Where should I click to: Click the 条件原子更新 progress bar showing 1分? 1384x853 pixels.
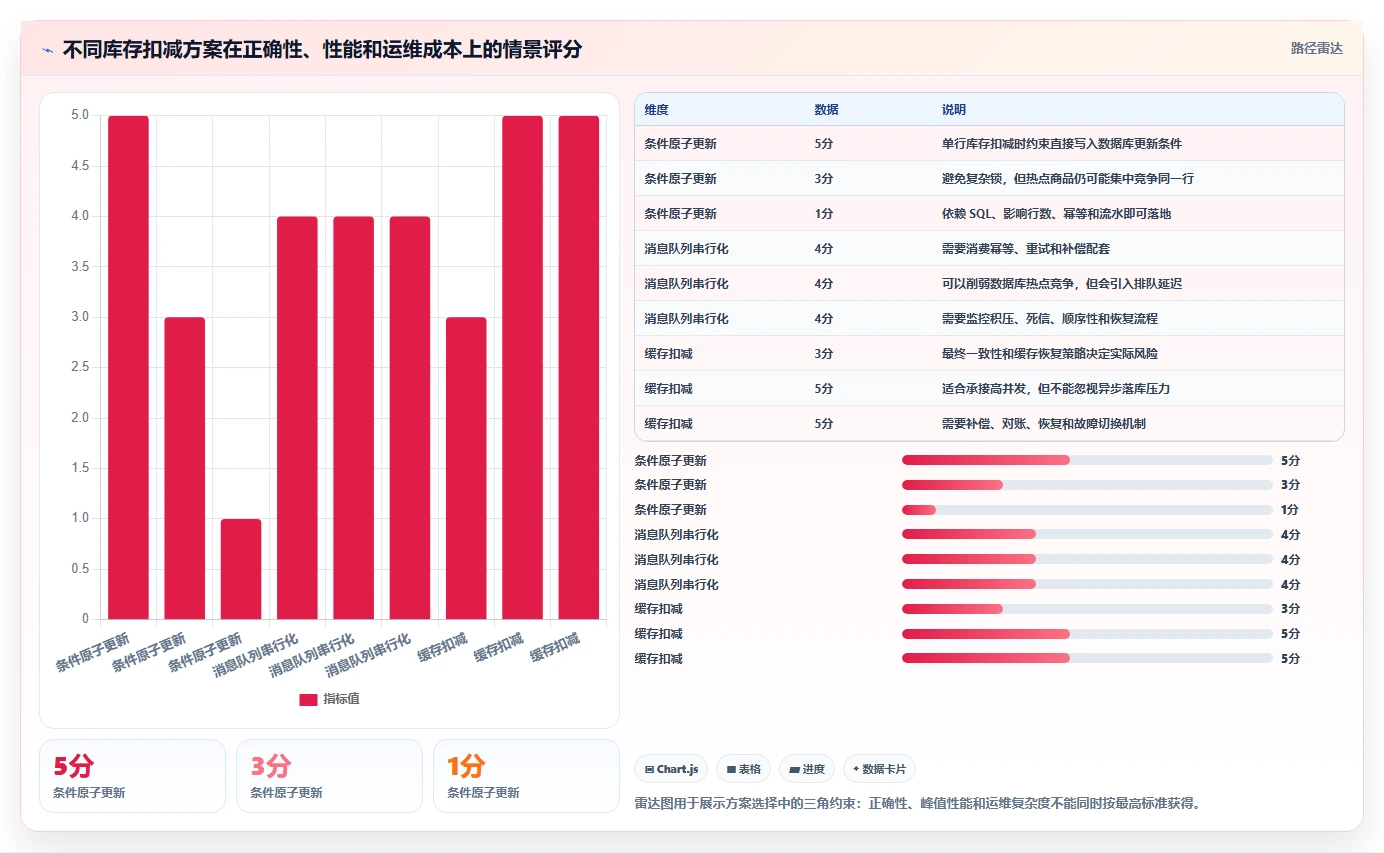[x=1087, y=510]
